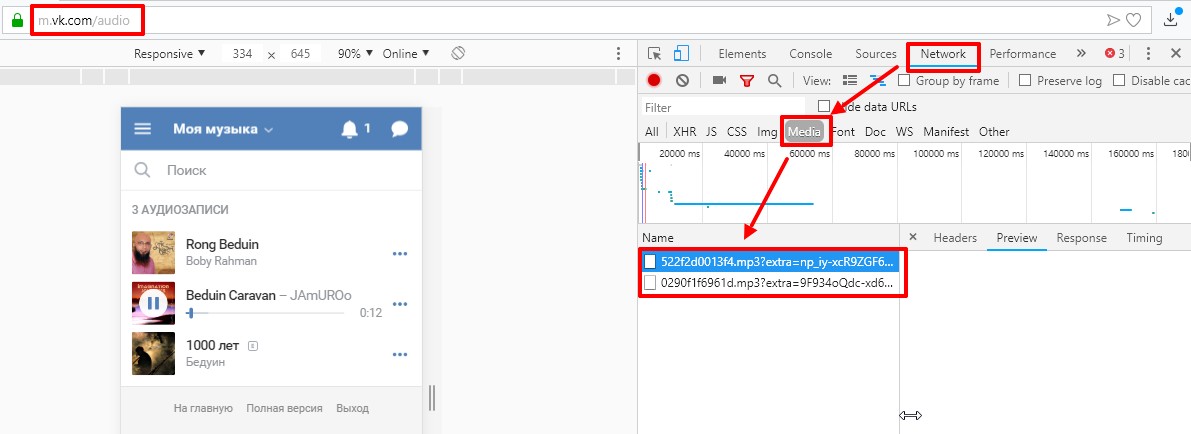The height and width of the screenshot is (434, 1191).
Task: Enable Group by frame checkbox
Action: 904,81
